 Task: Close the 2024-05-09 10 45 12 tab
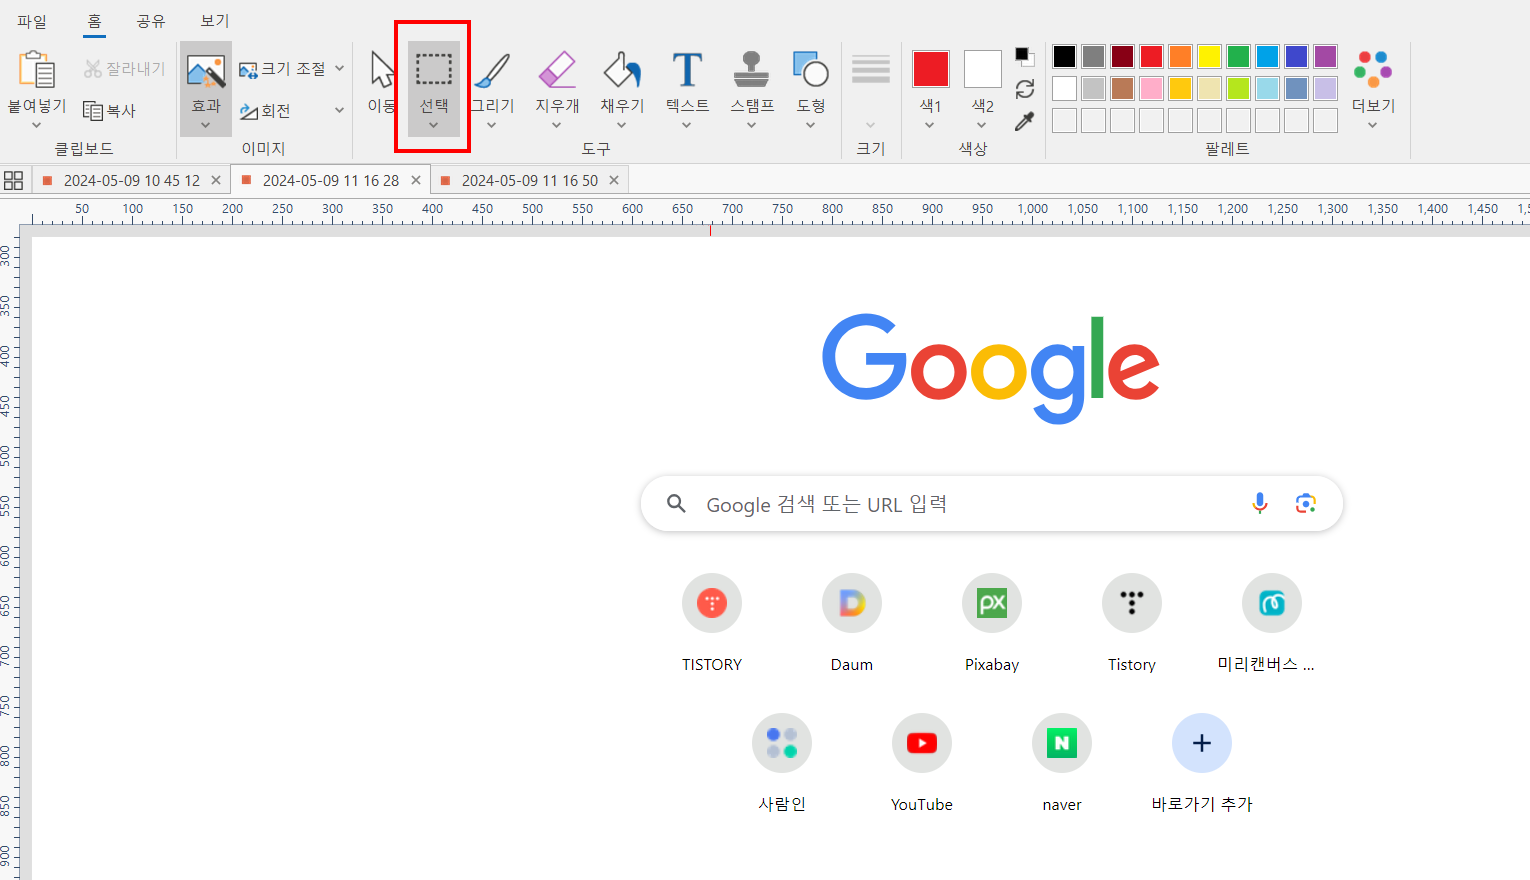click(x=216, y=180)
